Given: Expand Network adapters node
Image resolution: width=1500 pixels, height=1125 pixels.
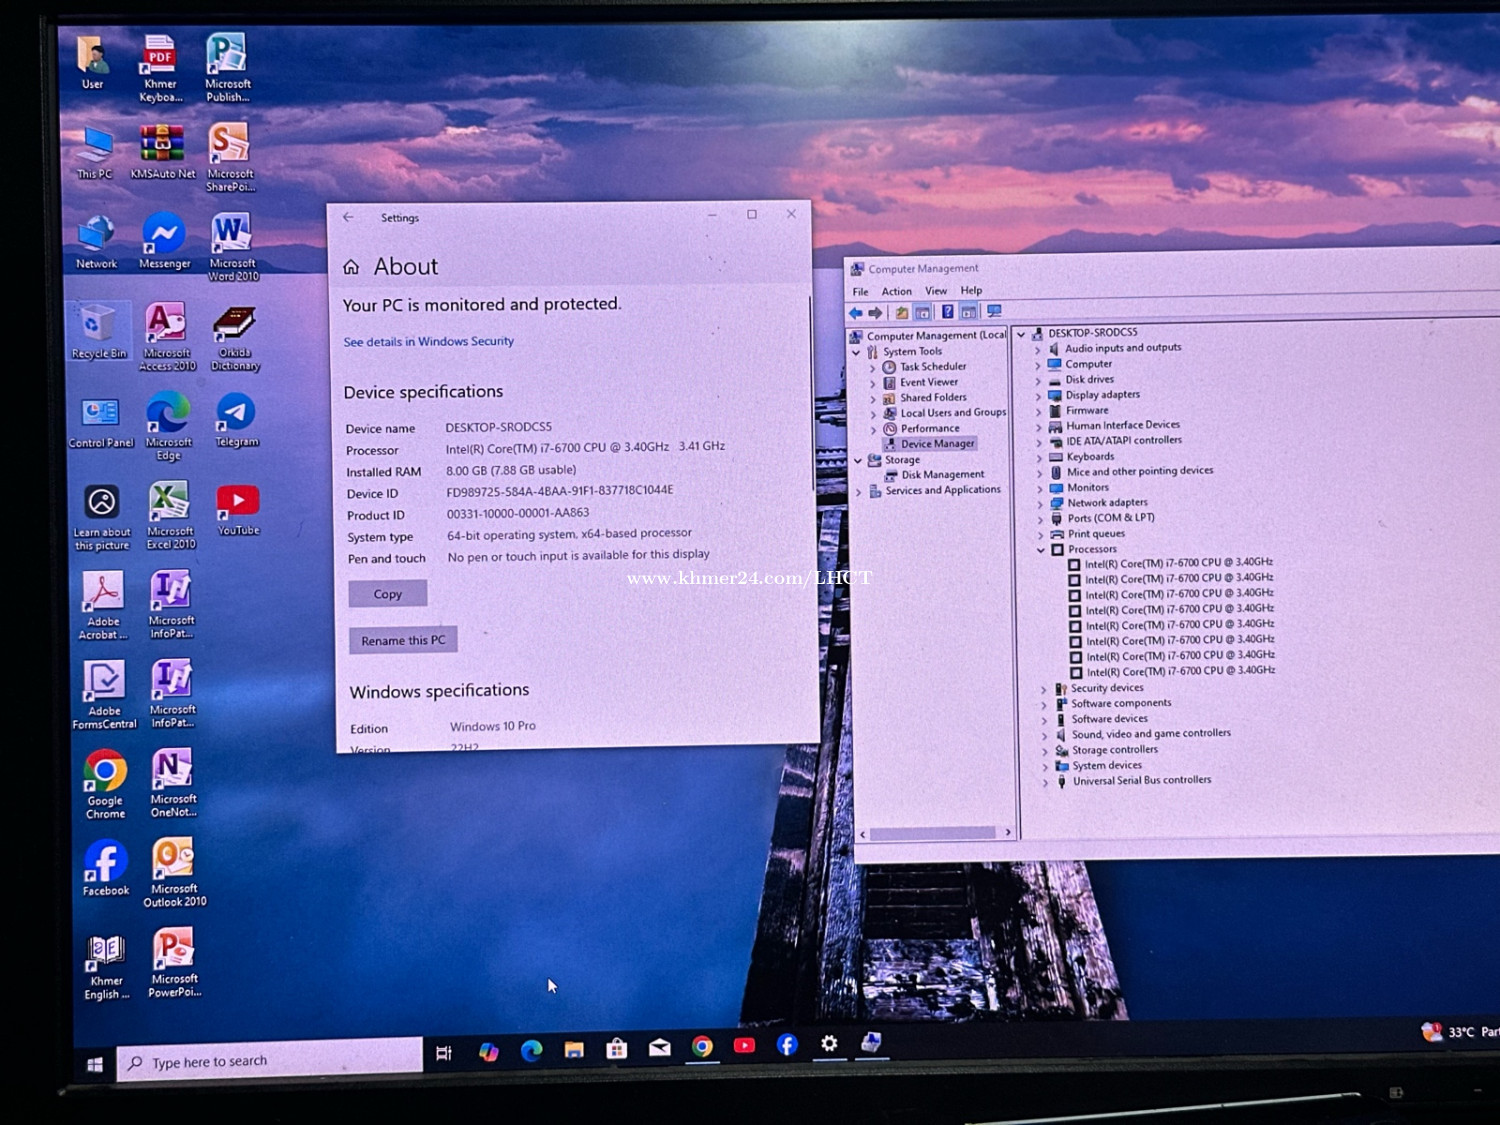Looking at the screenshot, I should click(x=1040, y=505).
